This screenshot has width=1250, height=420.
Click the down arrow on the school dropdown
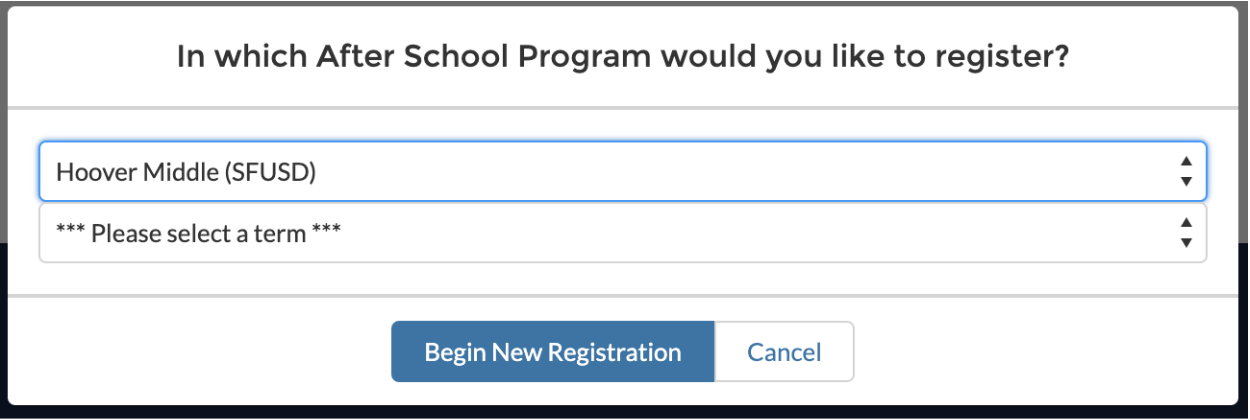[1186, 182]
